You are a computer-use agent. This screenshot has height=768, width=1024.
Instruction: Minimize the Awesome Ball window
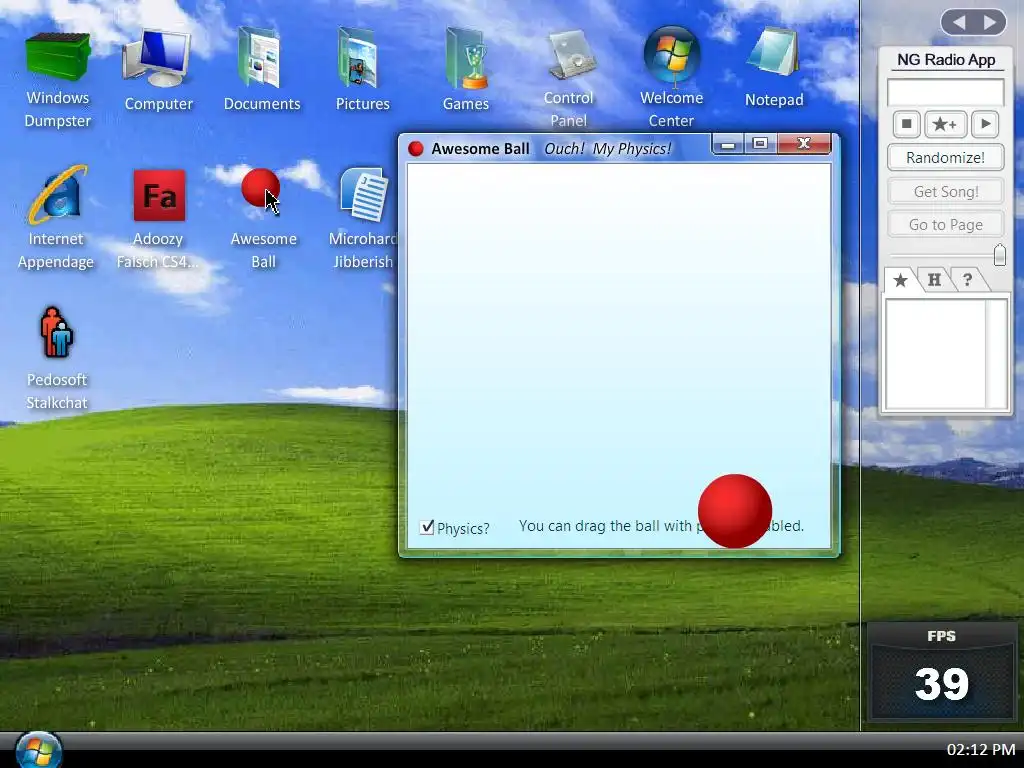point(728,144)
